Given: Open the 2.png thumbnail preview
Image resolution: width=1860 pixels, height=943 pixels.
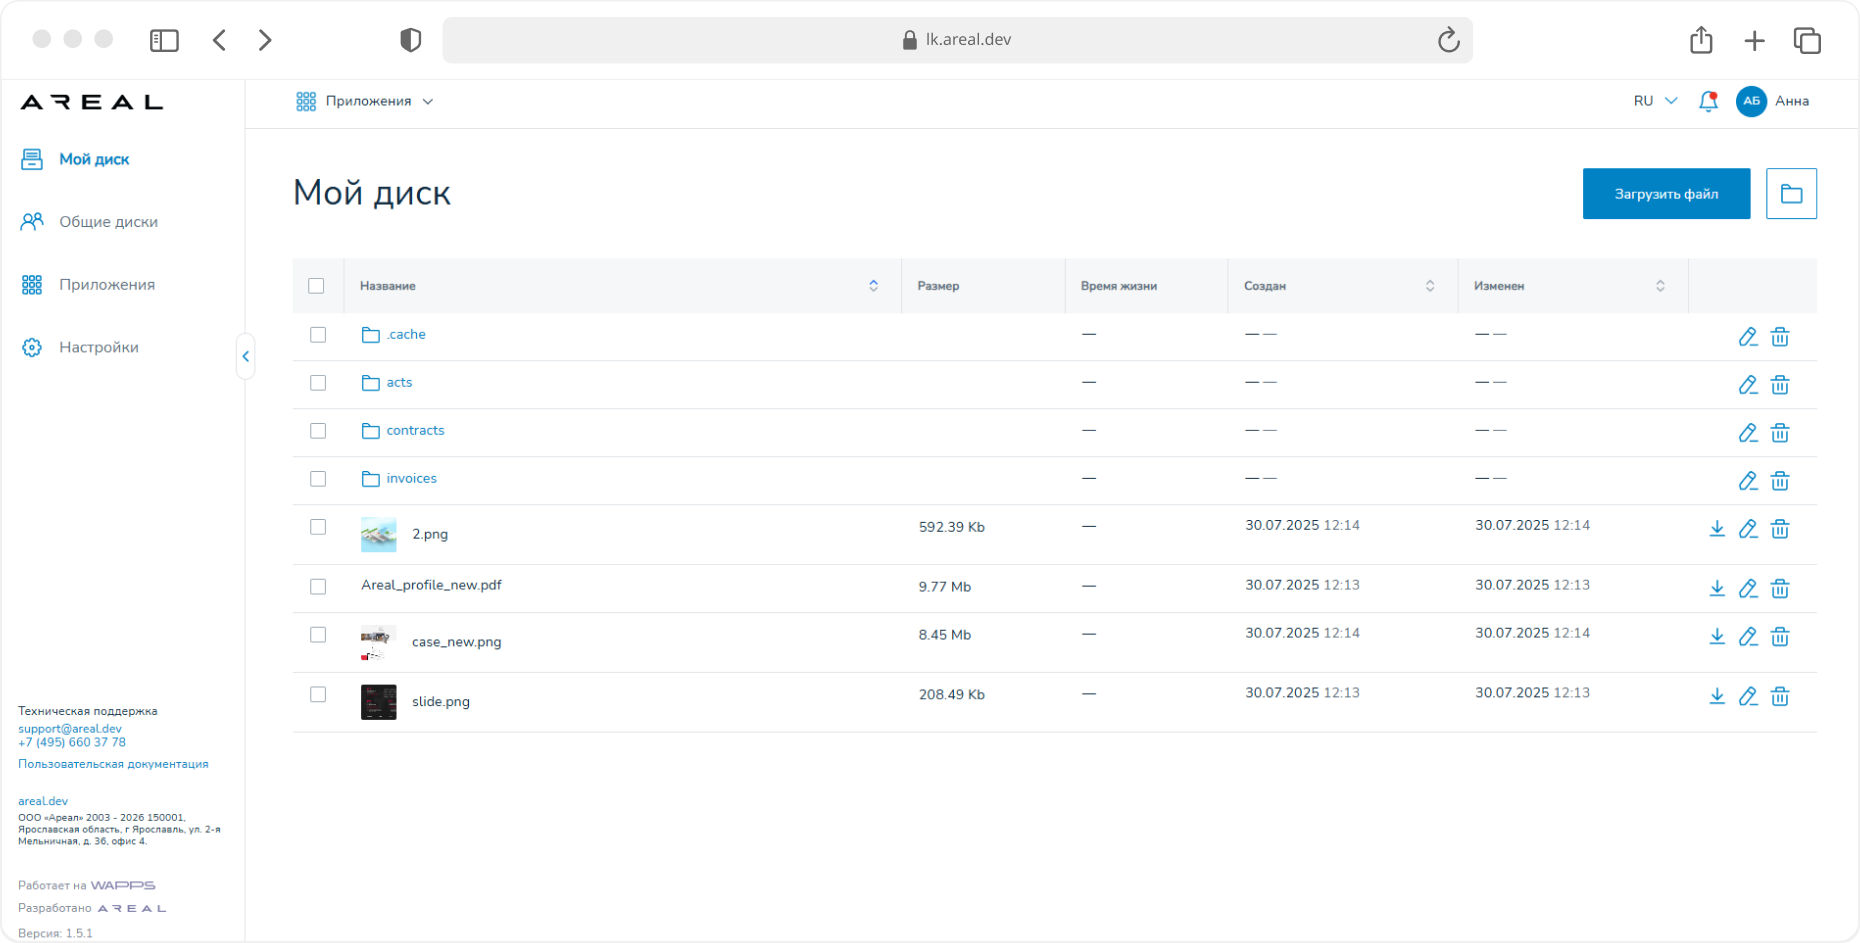Looking at the screenshot, I should [378, 535].
